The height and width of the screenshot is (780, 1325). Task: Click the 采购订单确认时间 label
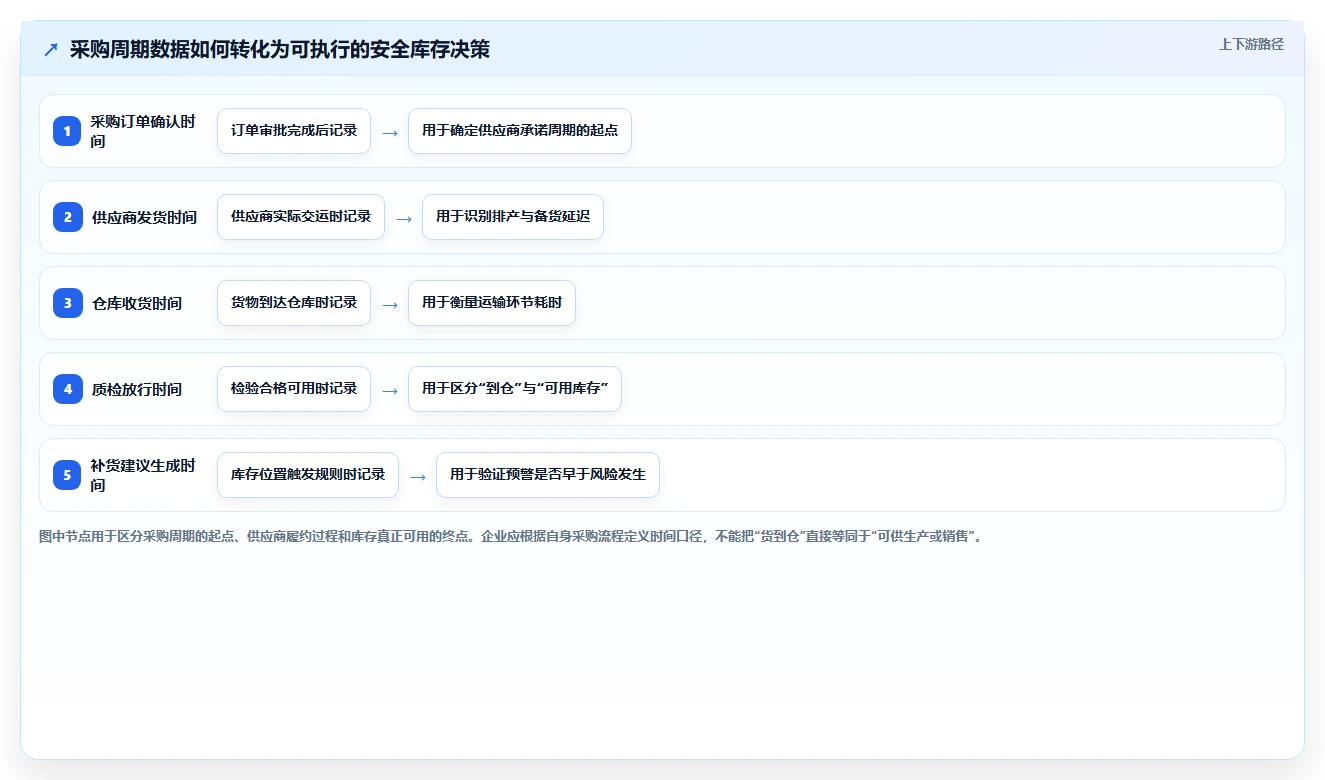[143, 131]
